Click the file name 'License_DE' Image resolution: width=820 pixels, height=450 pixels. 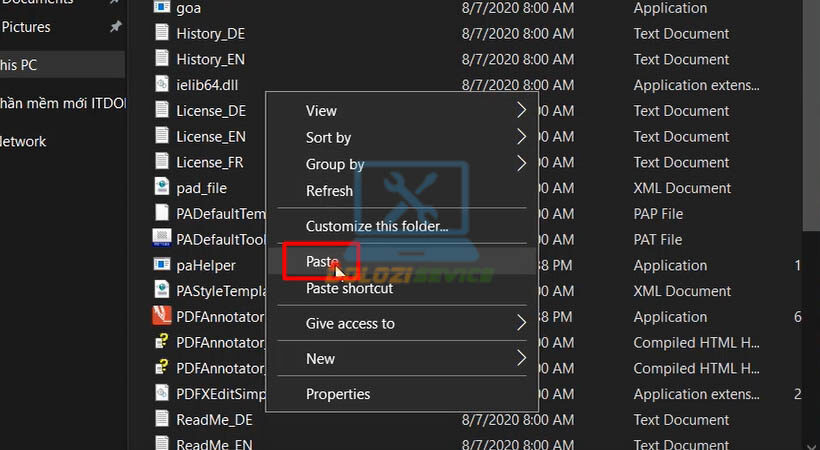(x=211, y=110)
